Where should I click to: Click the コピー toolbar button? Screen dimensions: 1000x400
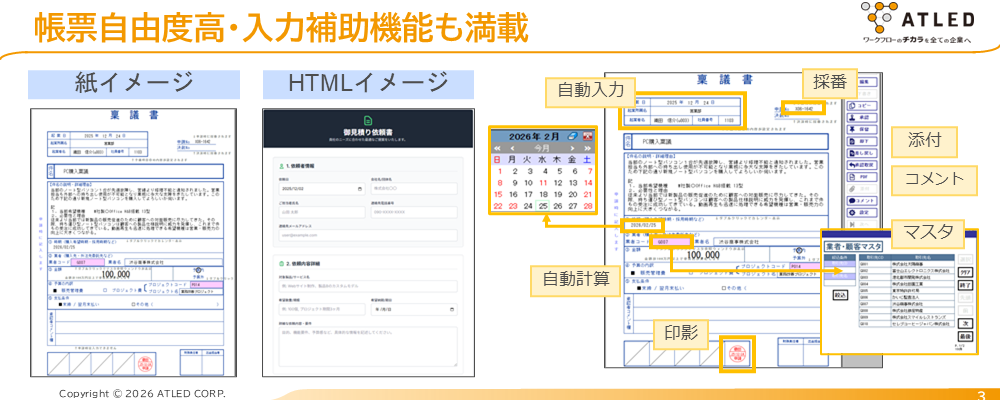pyautogui.click(x=862, y=106)
